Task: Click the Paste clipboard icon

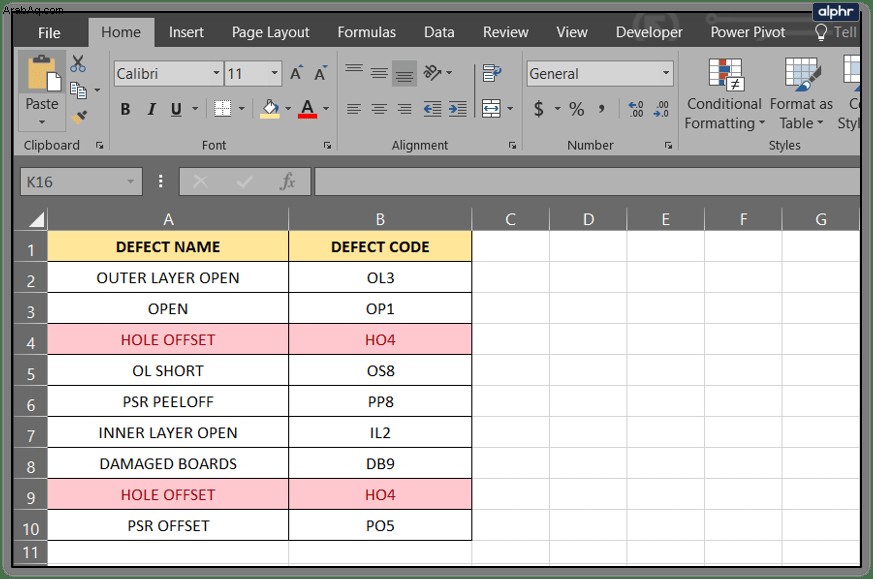Action: click(42, 73)
